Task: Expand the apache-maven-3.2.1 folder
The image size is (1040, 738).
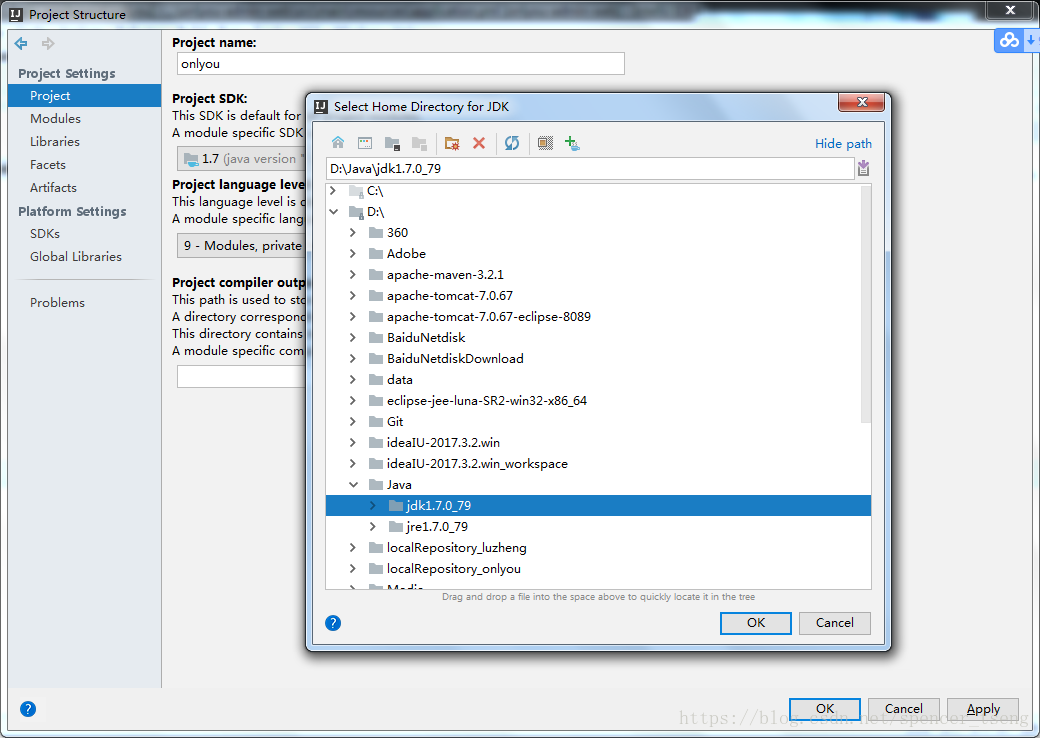Action: (x=353, y=275)
